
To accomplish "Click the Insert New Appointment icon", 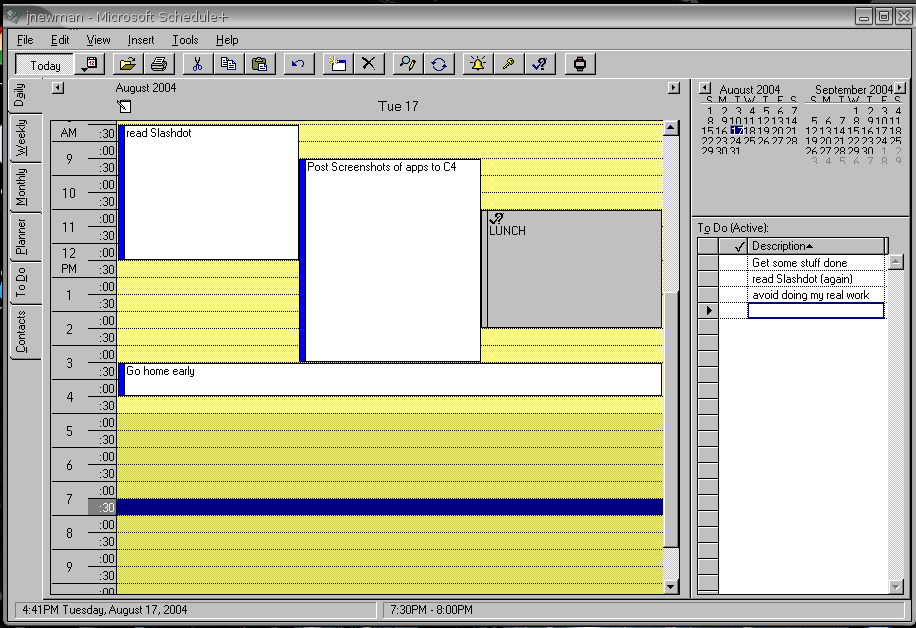I will pyautogui.click(x=337, y=64).
